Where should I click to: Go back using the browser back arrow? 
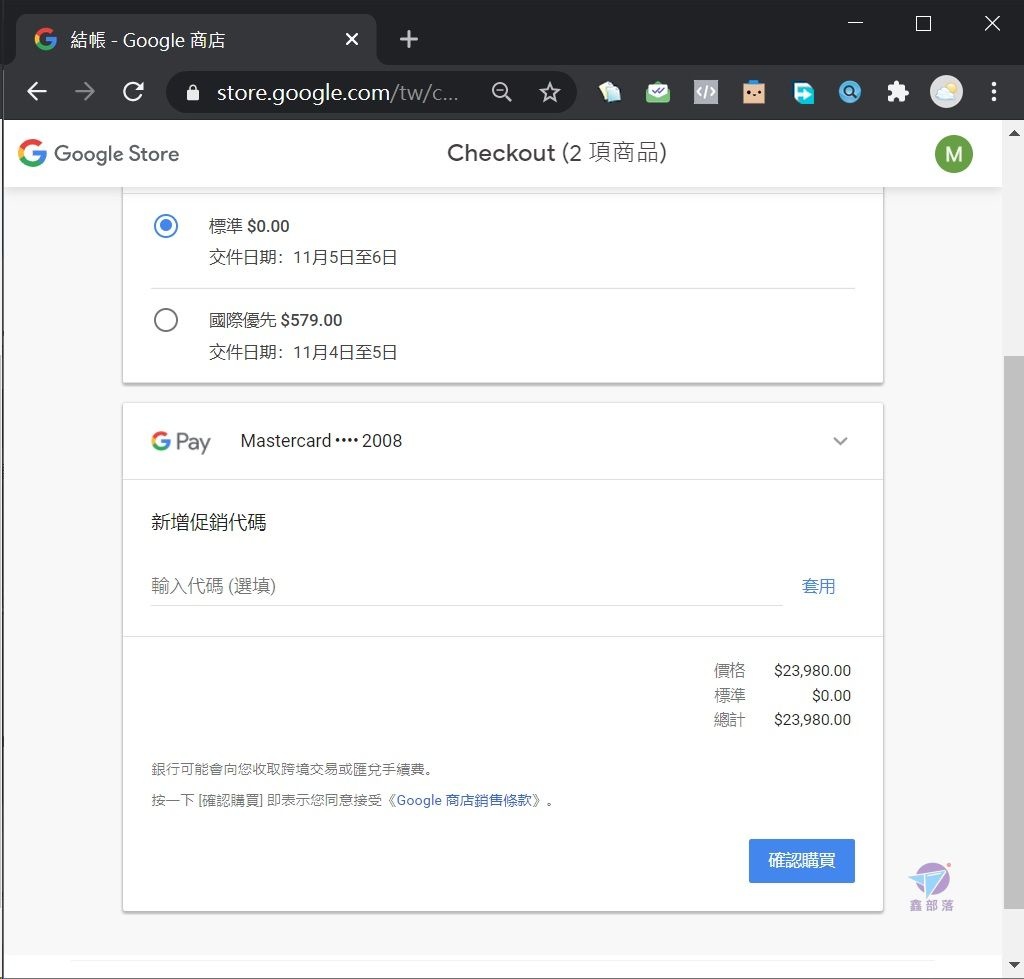(37, 91)
